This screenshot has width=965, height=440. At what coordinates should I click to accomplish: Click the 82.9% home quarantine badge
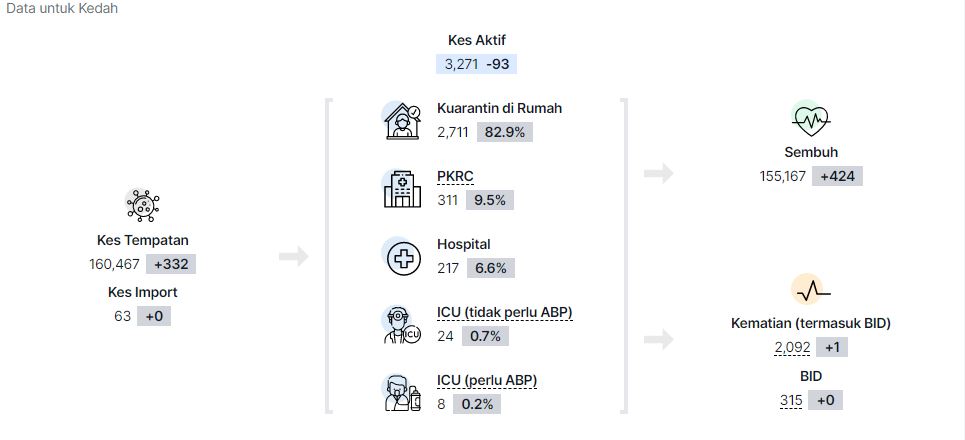pyautogui.click(x=505, y=132)
